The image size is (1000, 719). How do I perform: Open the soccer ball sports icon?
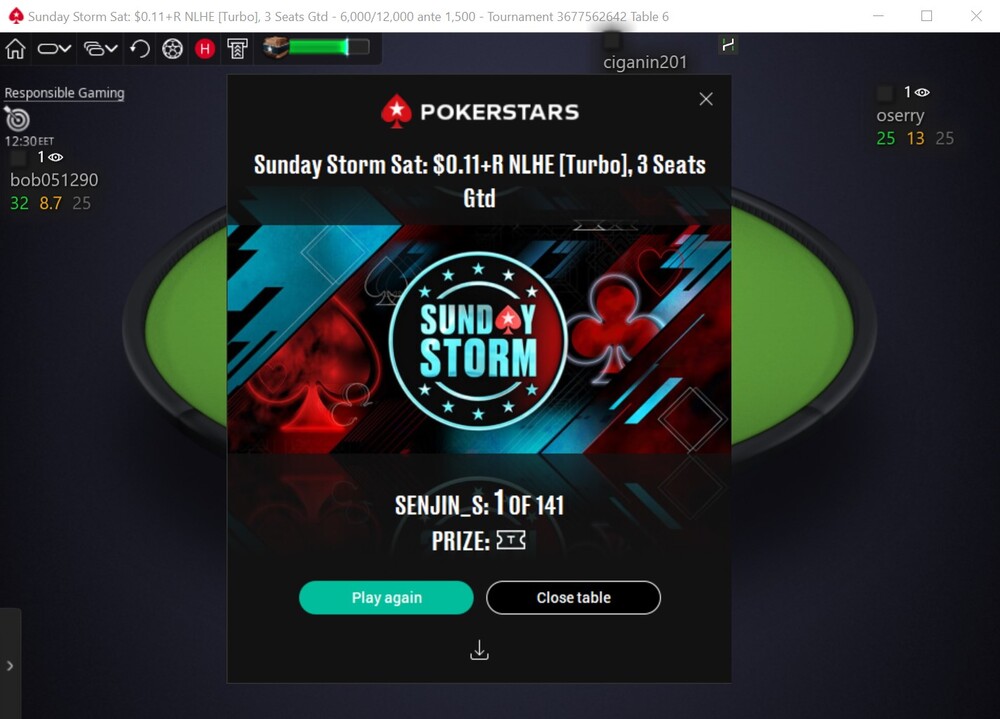tap(172, 48)
